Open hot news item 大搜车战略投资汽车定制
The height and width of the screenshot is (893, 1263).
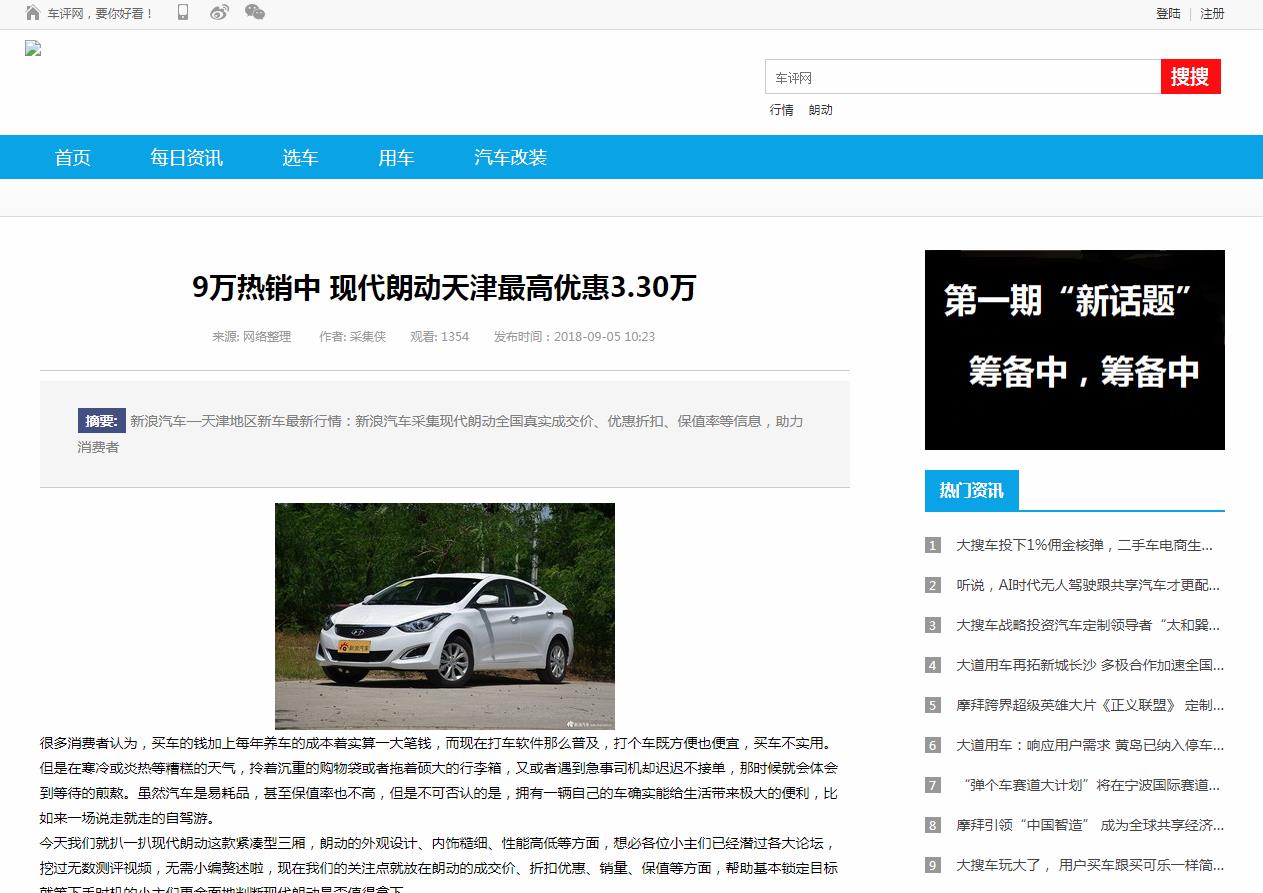(x=1088, y=625)
